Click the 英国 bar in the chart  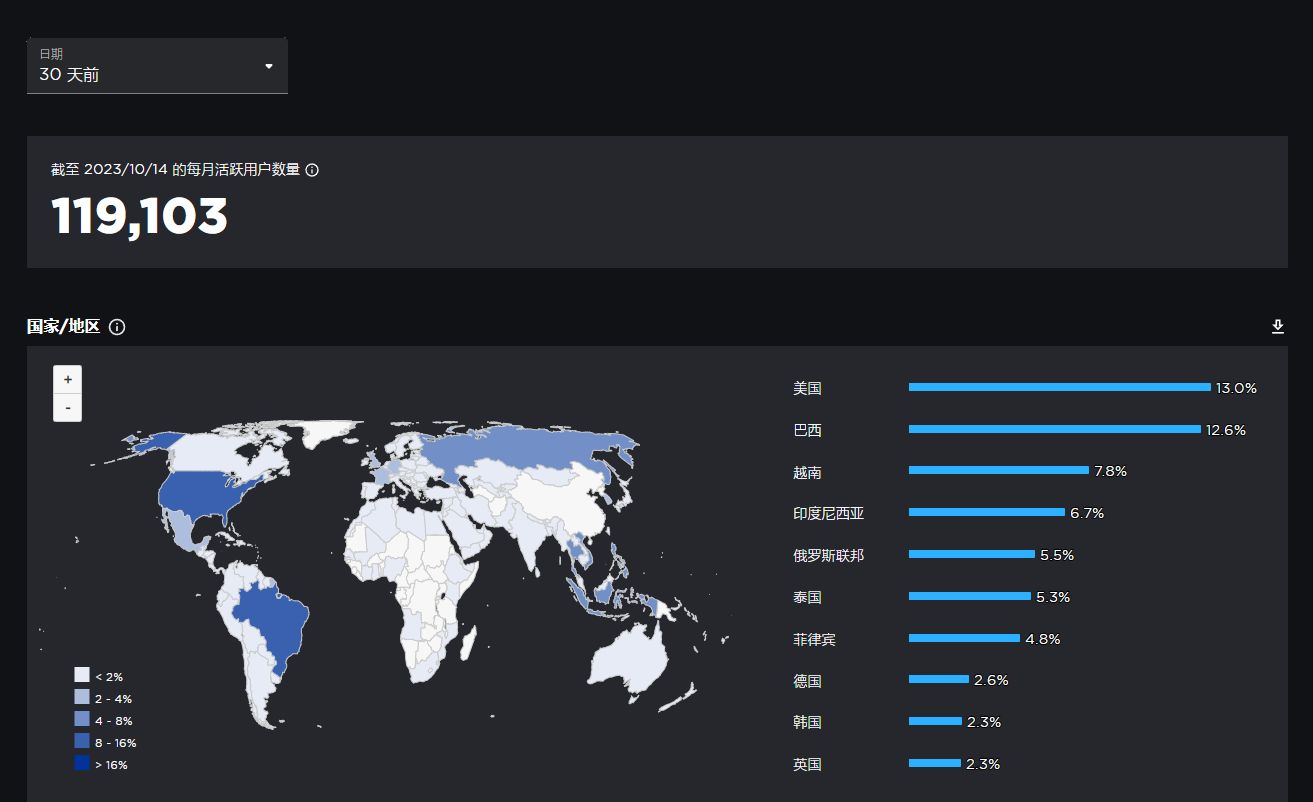[935, 763]
